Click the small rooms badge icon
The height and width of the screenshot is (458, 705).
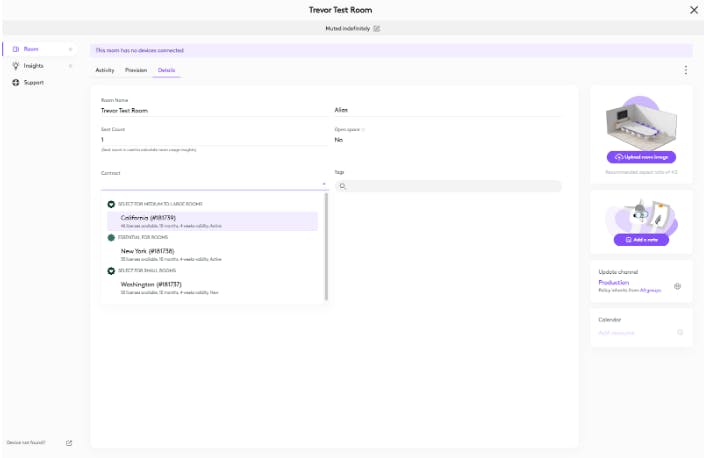(x=111, y=271)
